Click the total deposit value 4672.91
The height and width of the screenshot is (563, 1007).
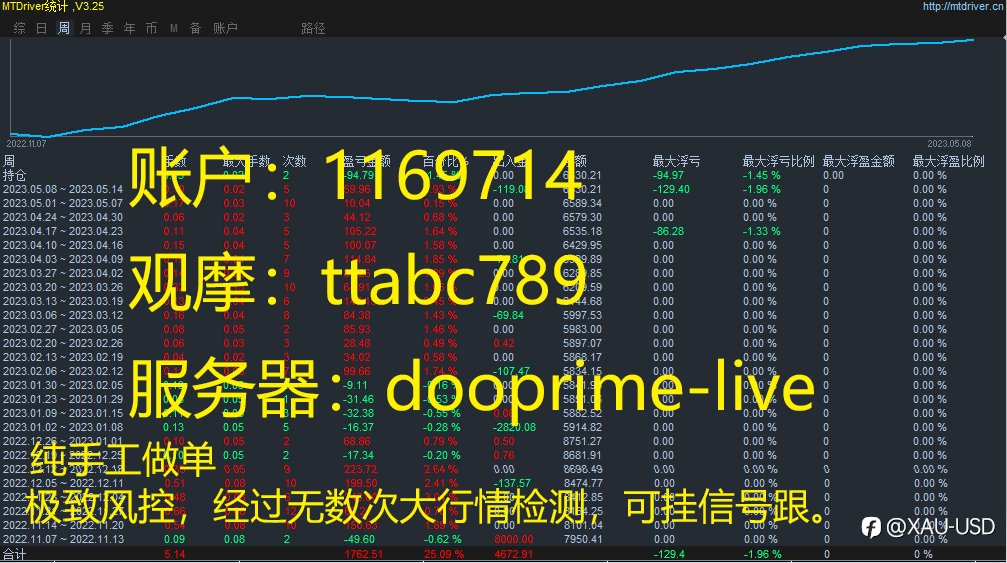(513, 554)
